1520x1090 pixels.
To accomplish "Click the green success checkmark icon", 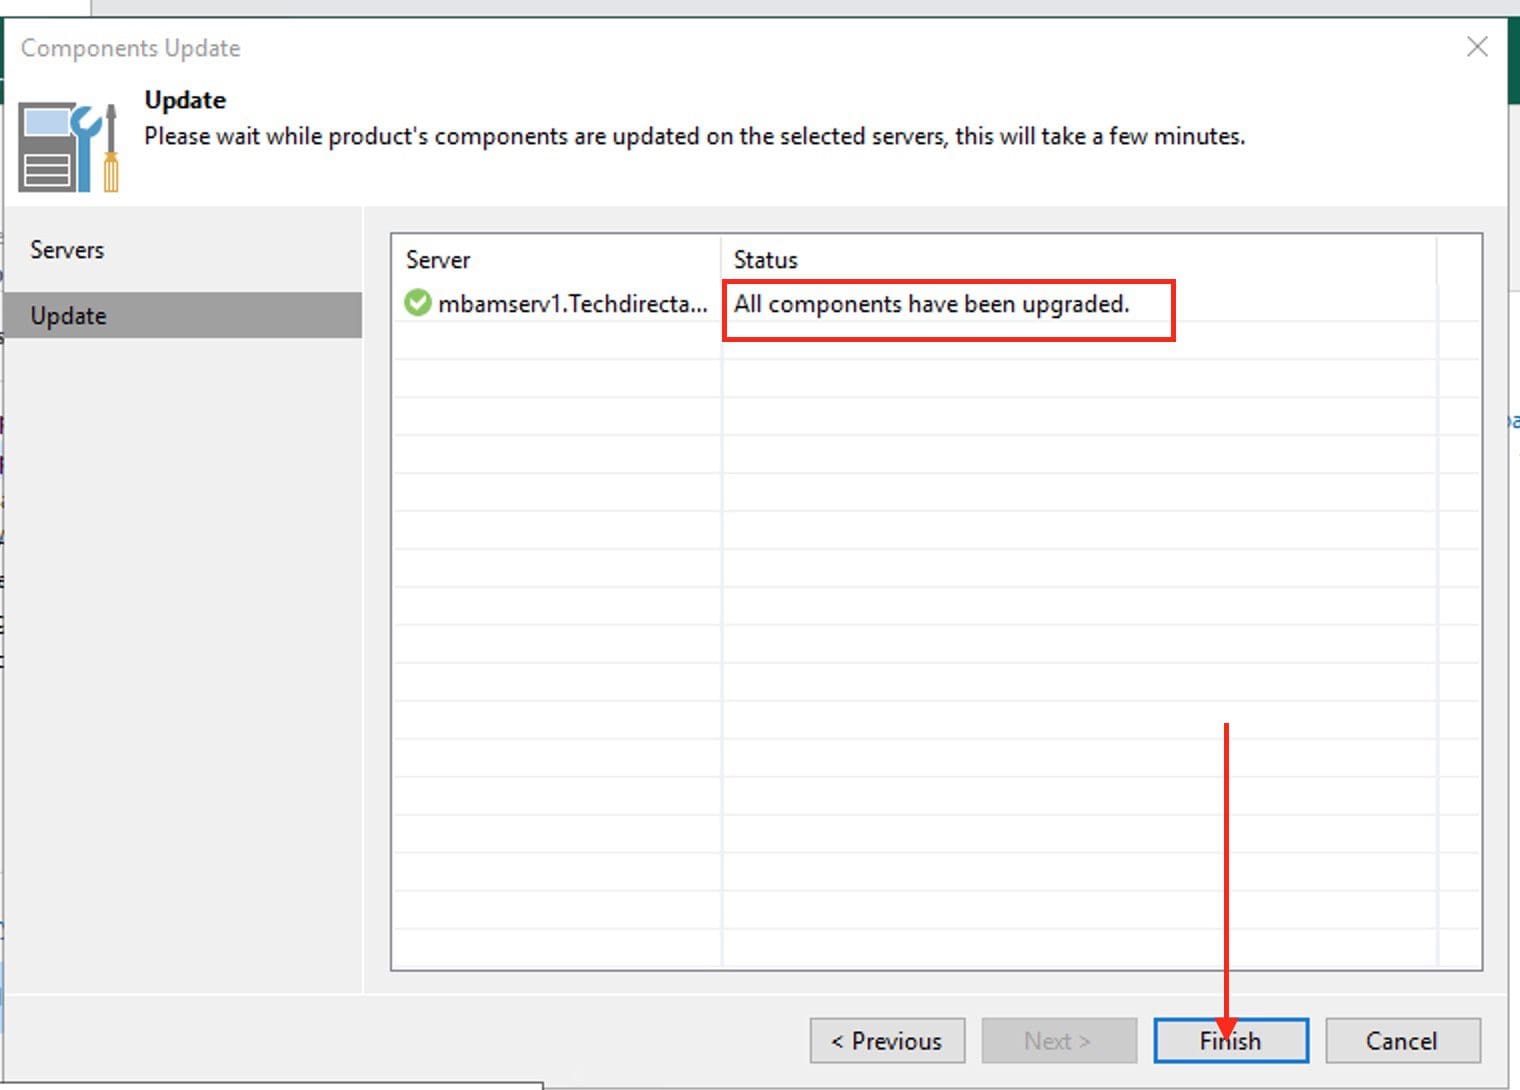I will pyautogui.click(x=417, y=303).
